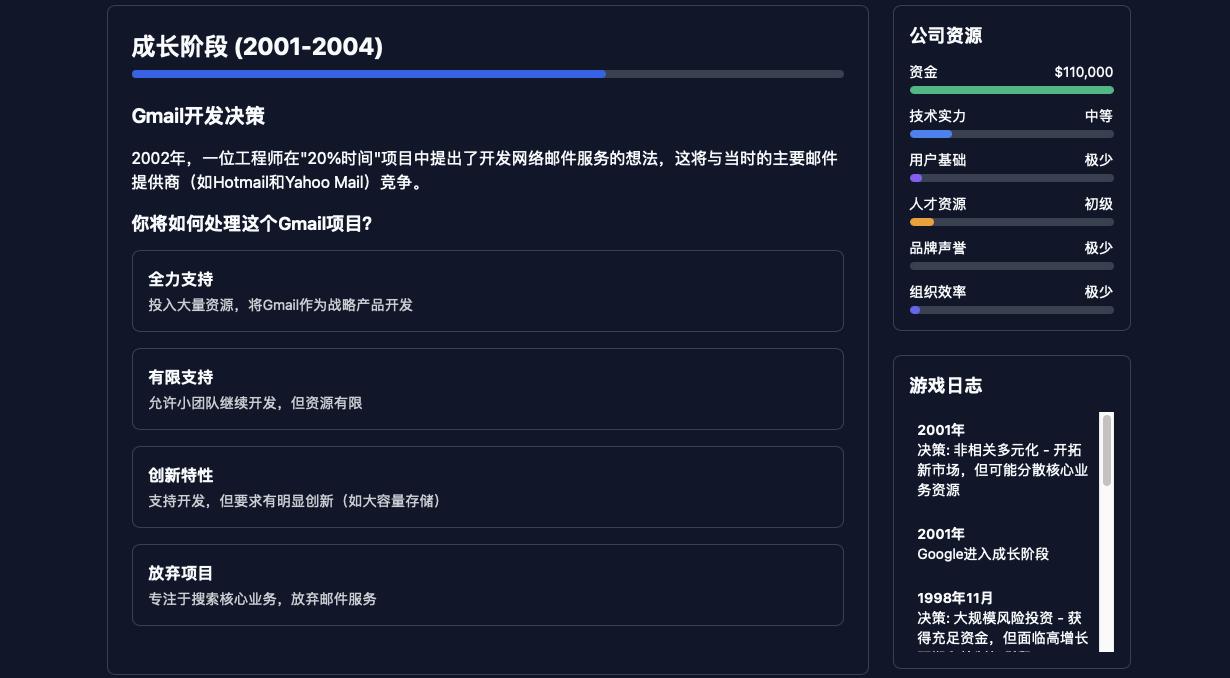Click the 非相关多元化 decision log entry
This screenshot has width=1230, height=678.
1003,470
